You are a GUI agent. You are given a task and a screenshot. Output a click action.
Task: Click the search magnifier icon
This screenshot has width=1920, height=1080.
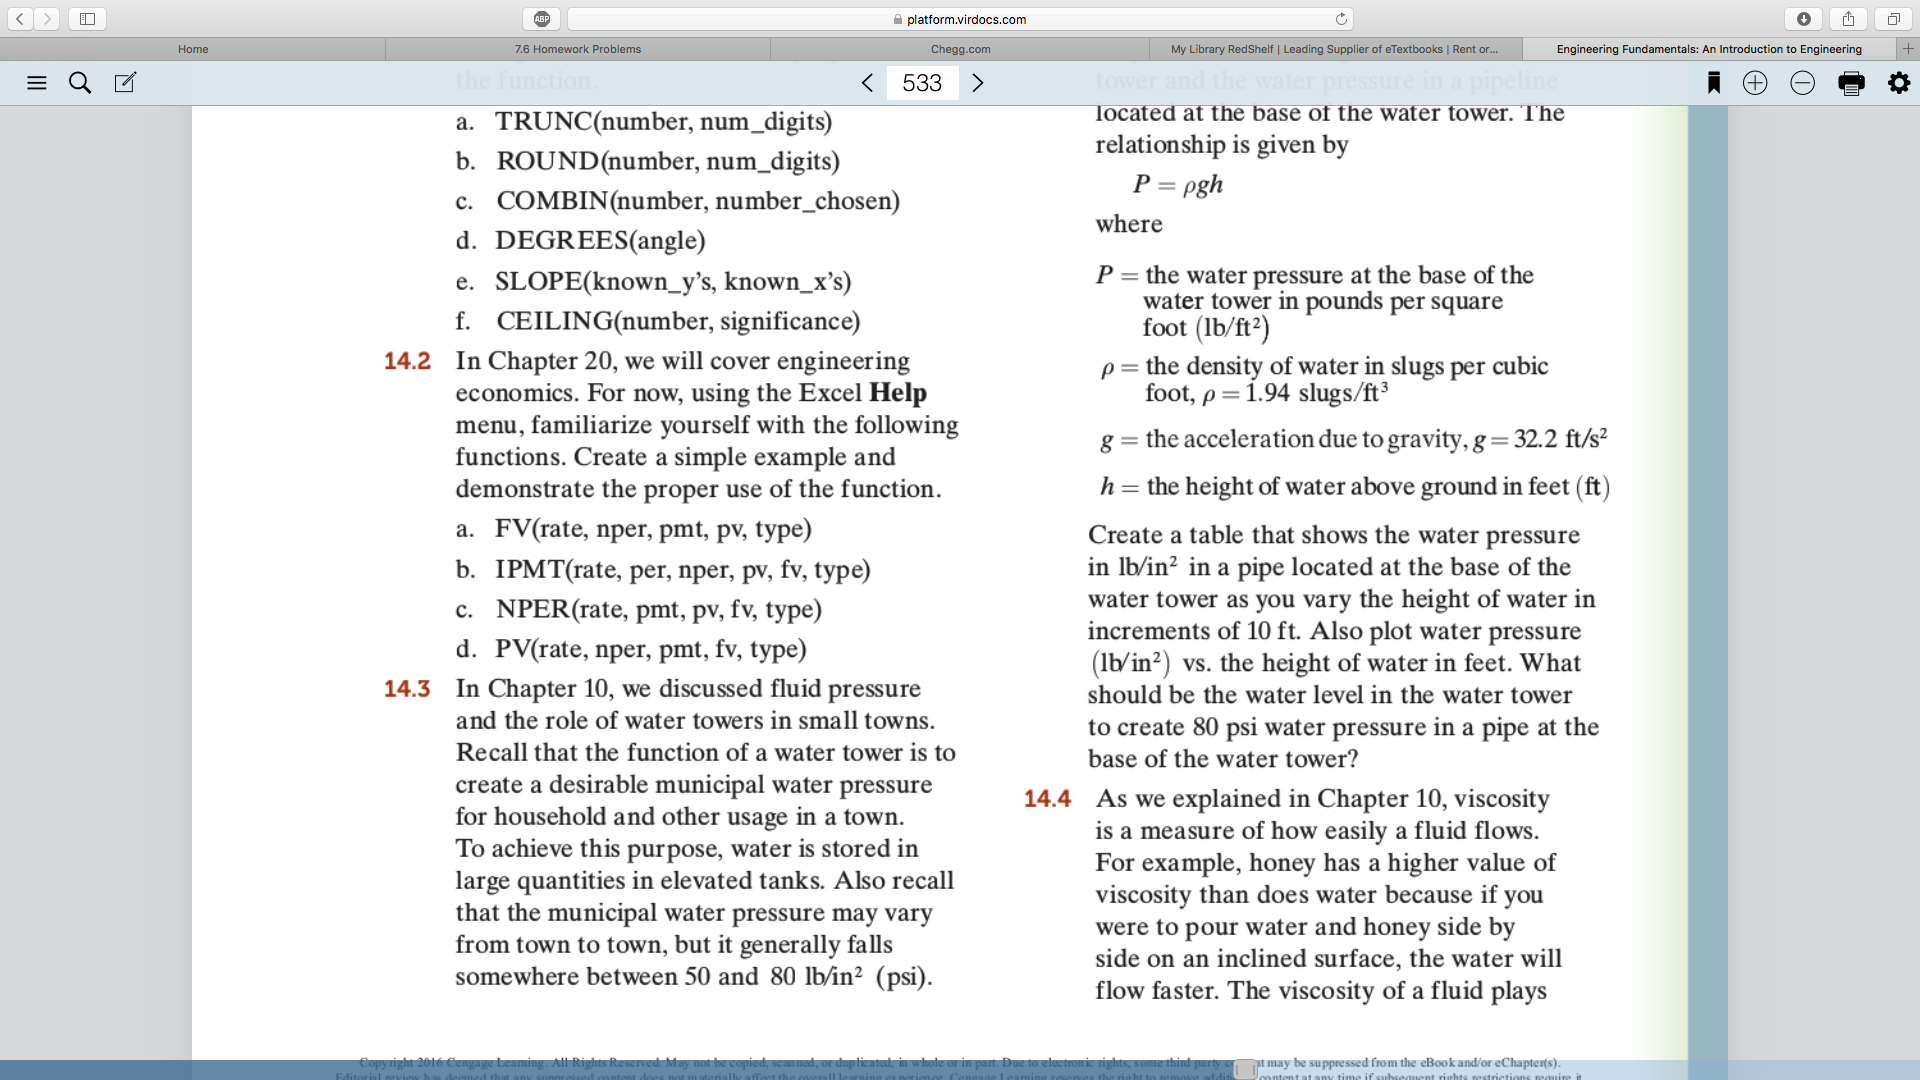coord(80,83)
